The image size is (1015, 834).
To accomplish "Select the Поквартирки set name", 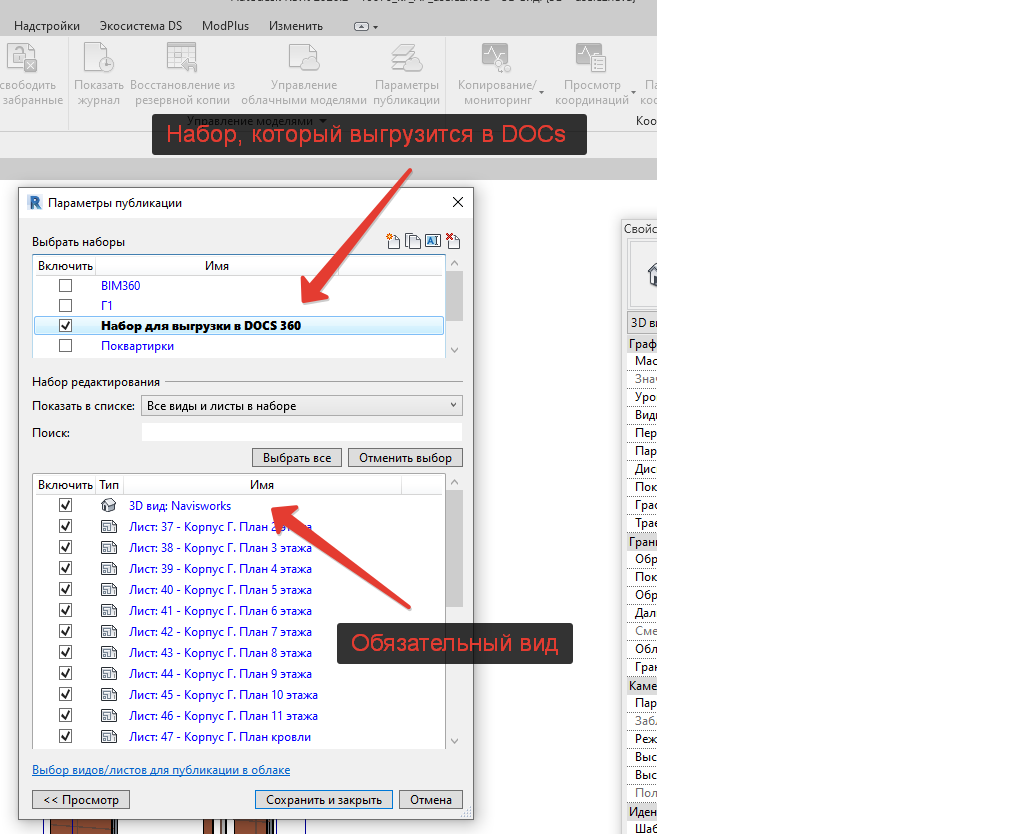I will coord(137,346).
